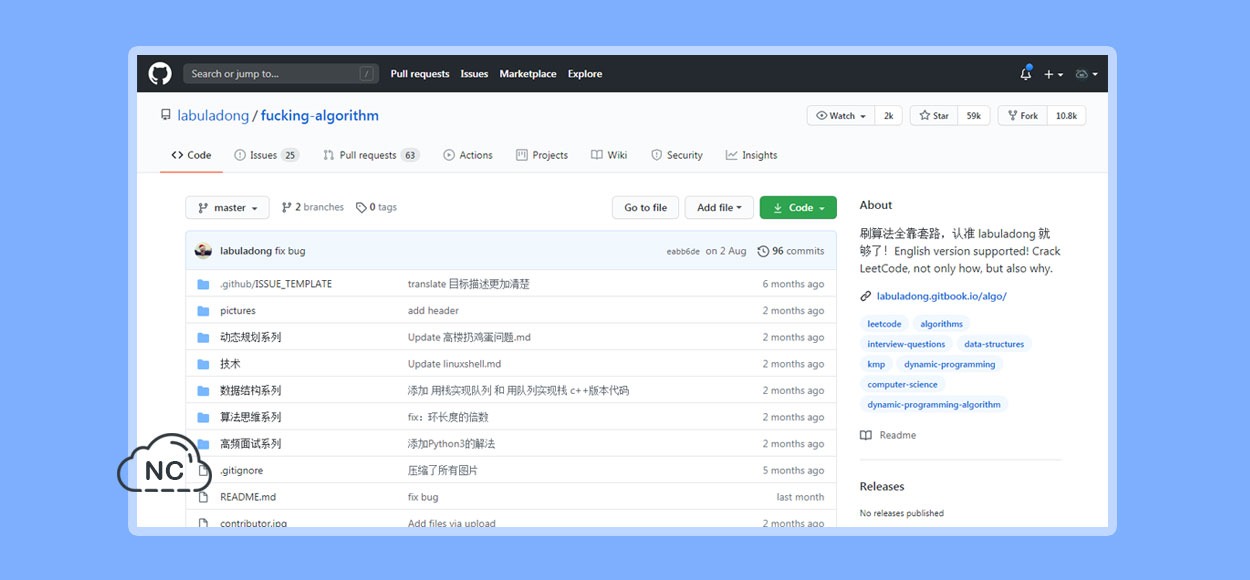This screenshot has width=1250, height=580.
Task: Go to the GitHub homepage logo
Action: pyautogui.click(x=160, y=74)
